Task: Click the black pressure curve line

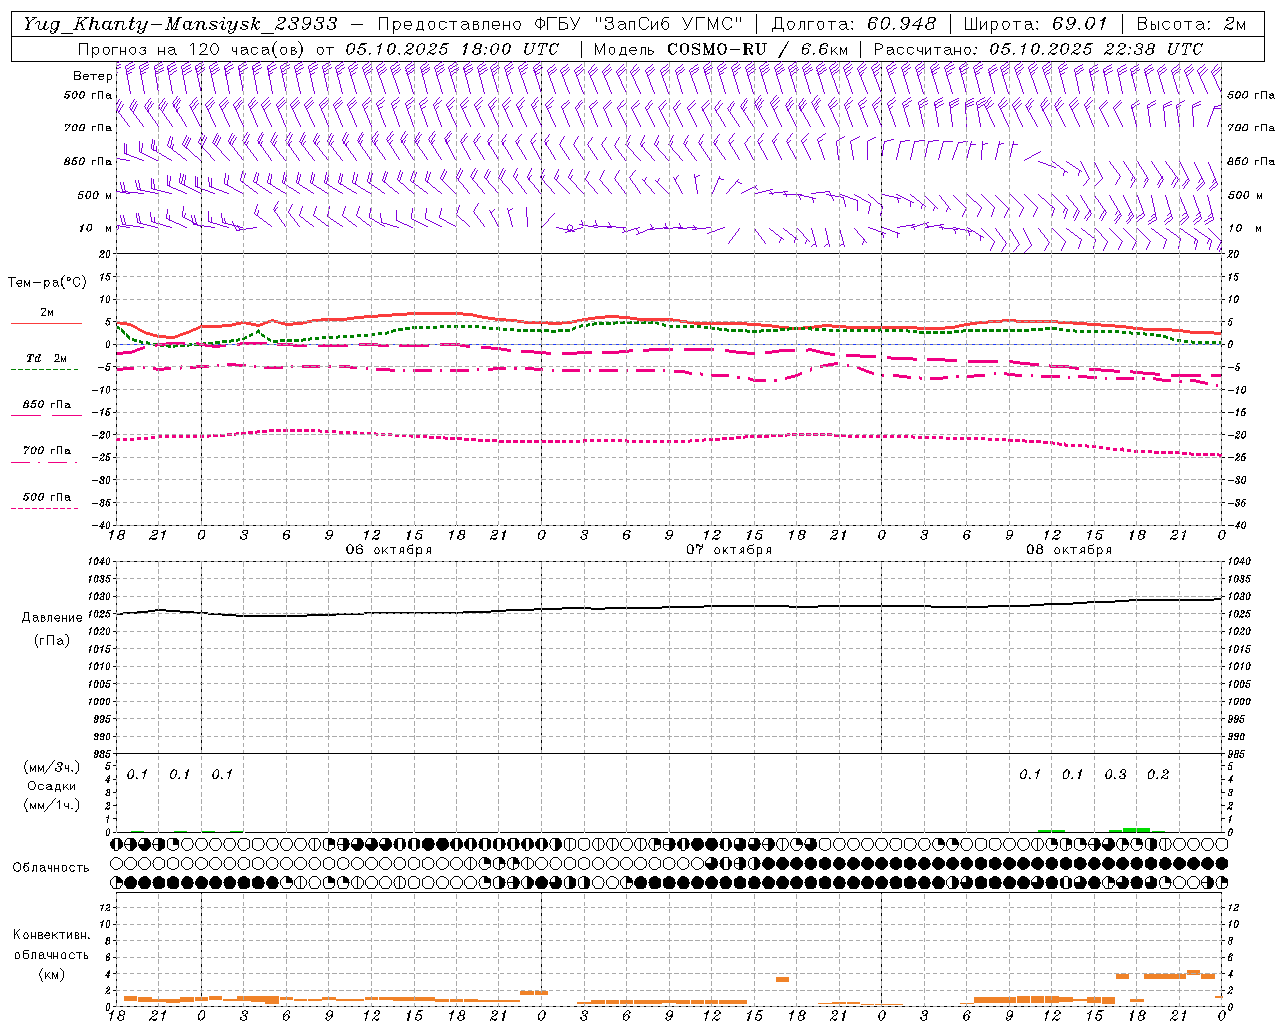Action: pos(670,607)
